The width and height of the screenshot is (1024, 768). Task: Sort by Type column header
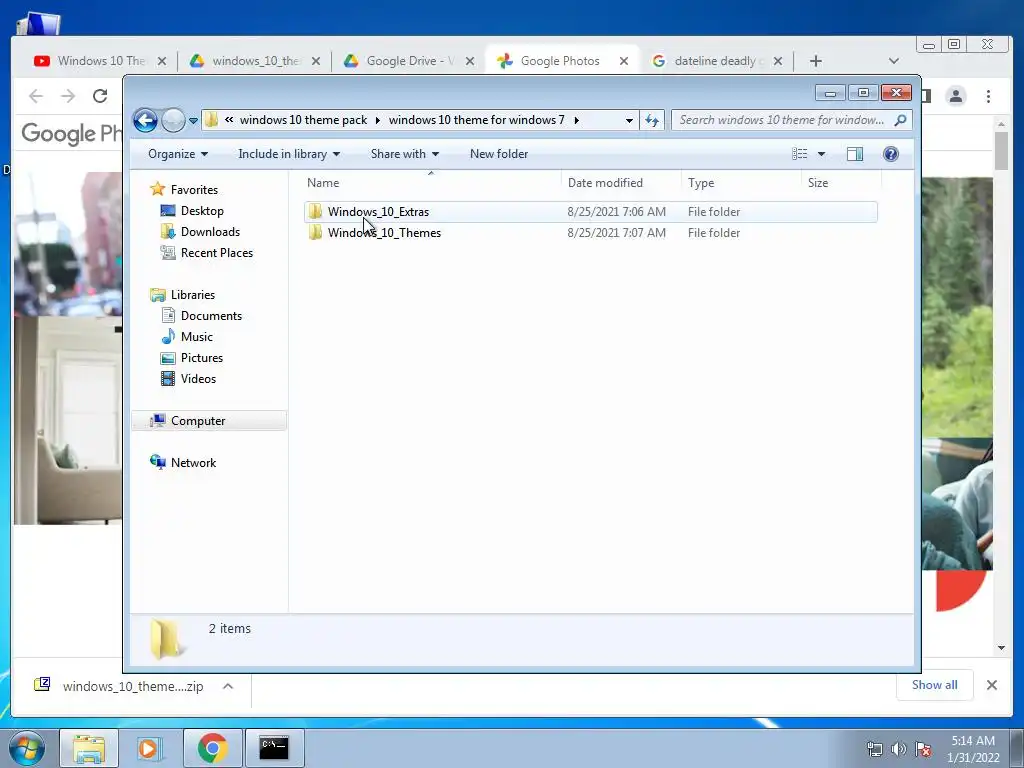tap(741, 183)
